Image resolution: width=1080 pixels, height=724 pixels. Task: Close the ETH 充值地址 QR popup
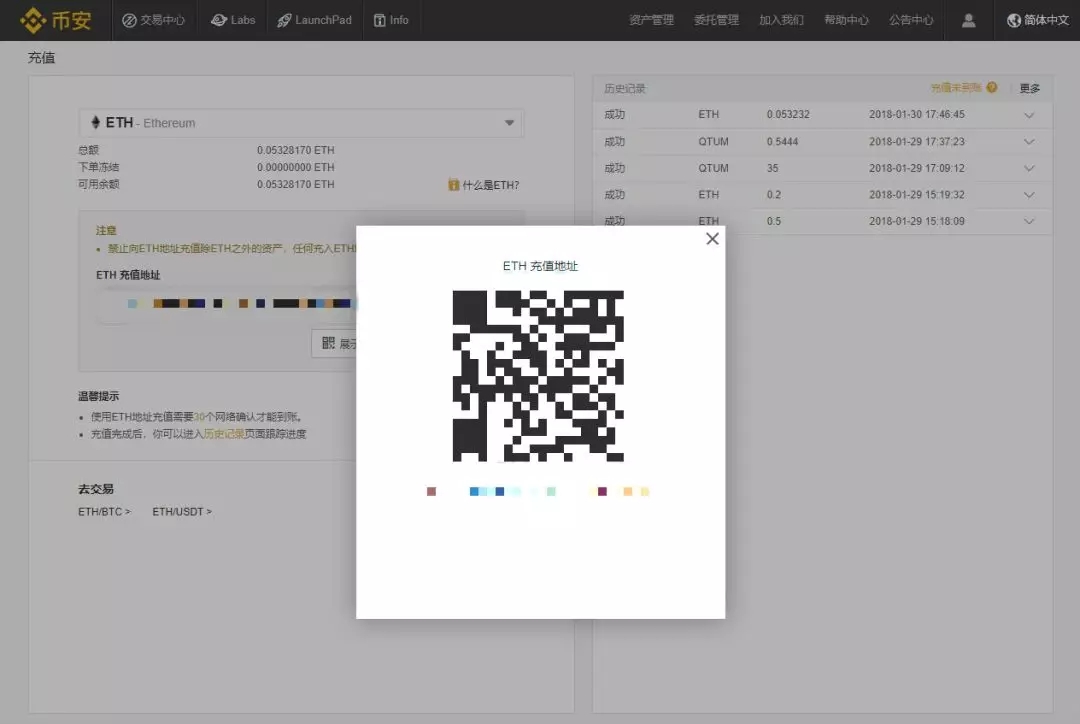coord(712,239)
